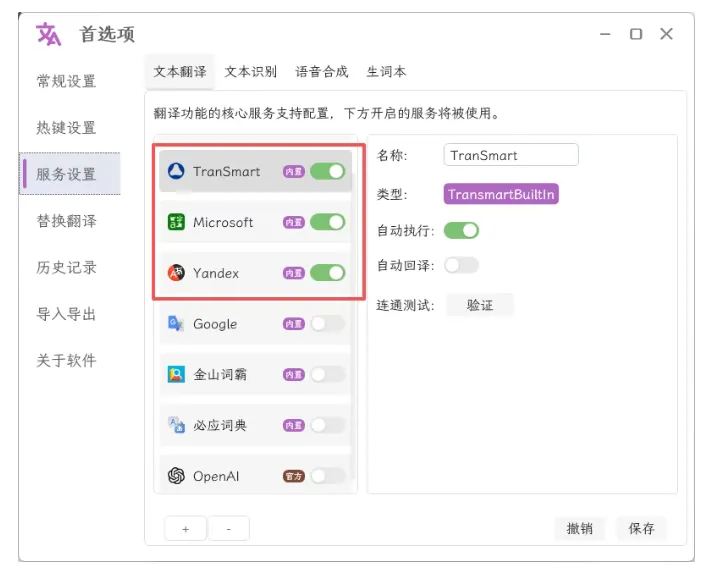Click the 保存 button
Viewport: 708px width, 566px height.
(641, 528)
